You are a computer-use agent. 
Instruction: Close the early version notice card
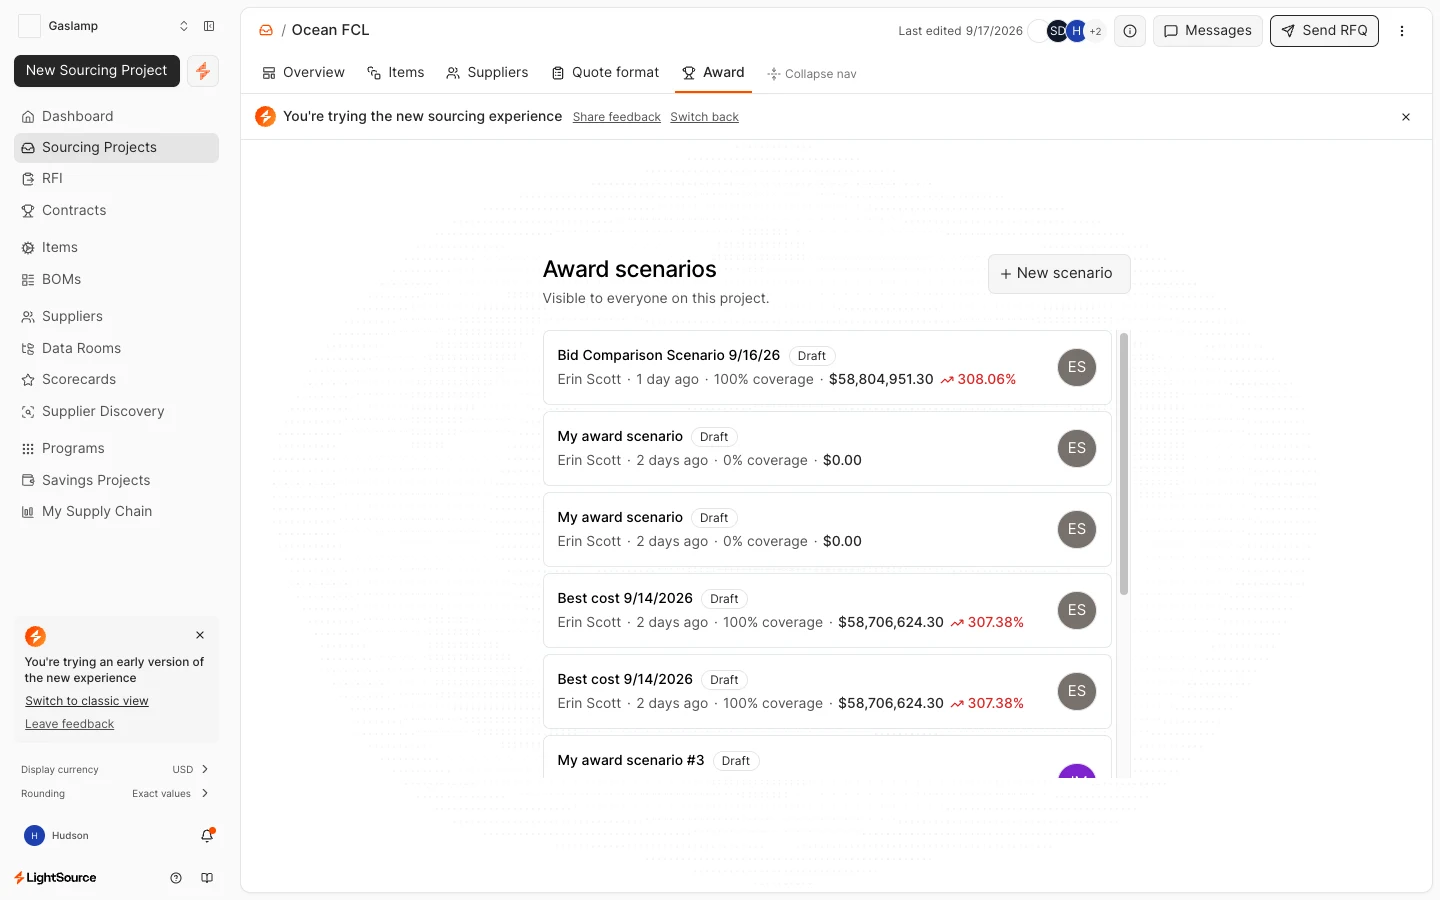point(200,635)
